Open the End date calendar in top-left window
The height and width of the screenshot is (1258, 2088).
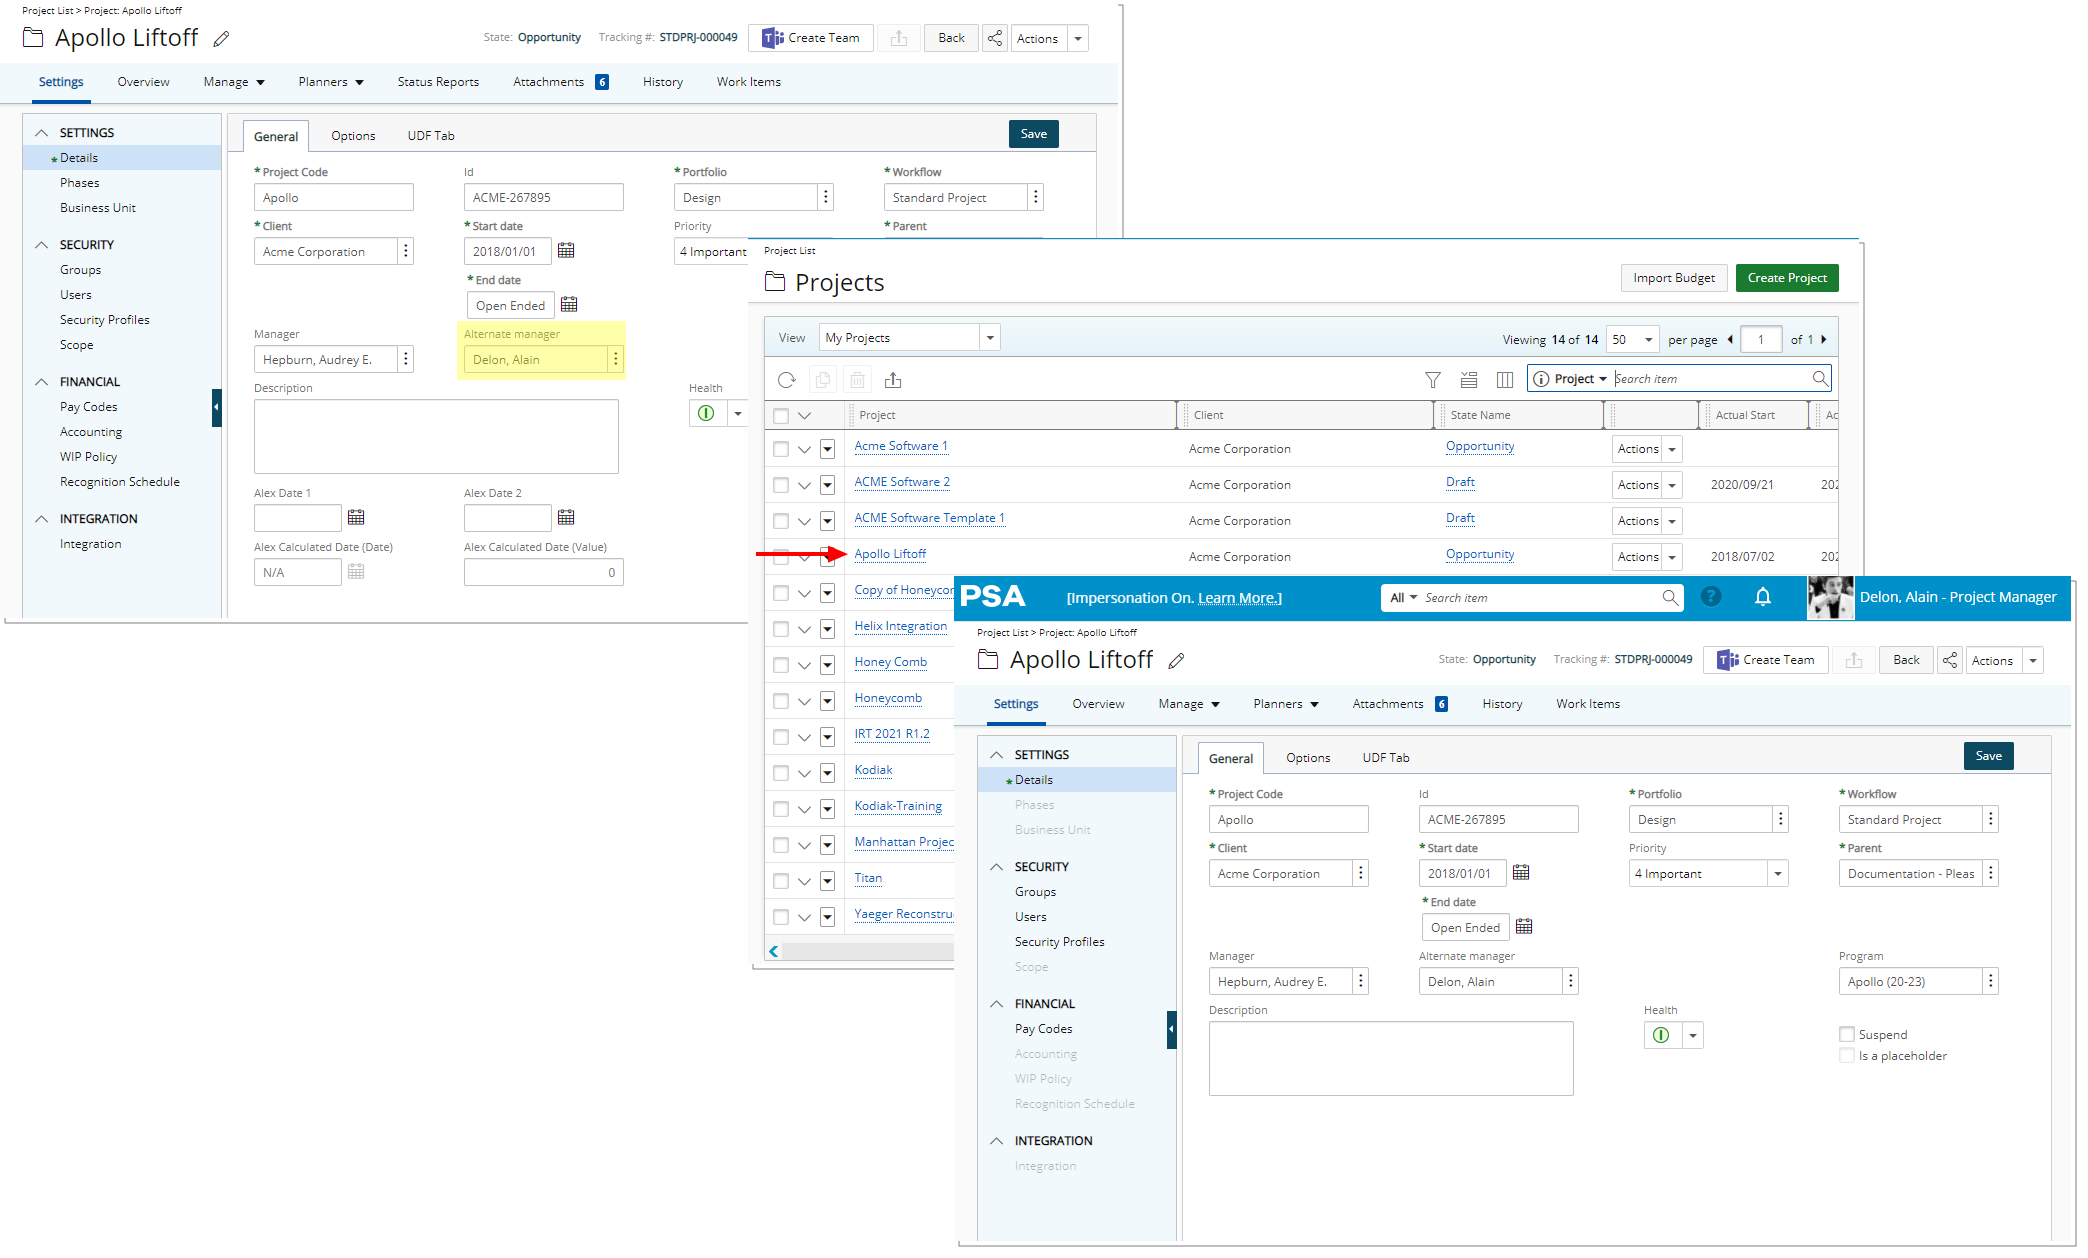(x=569, y=305)
